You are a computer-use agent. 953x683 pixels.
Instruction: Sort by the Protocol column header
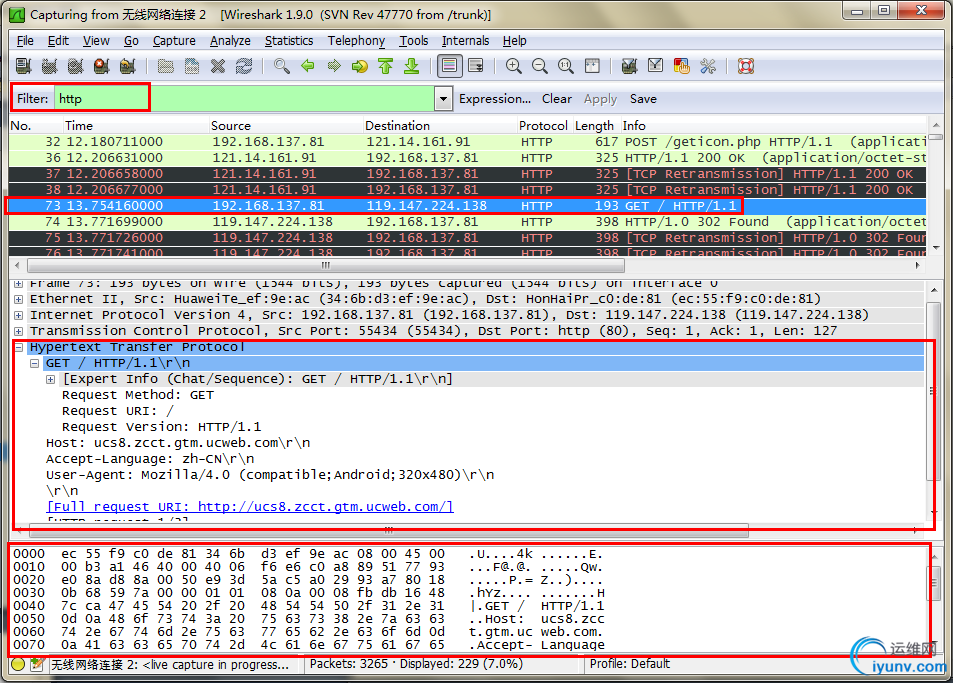tap(543, 126)
